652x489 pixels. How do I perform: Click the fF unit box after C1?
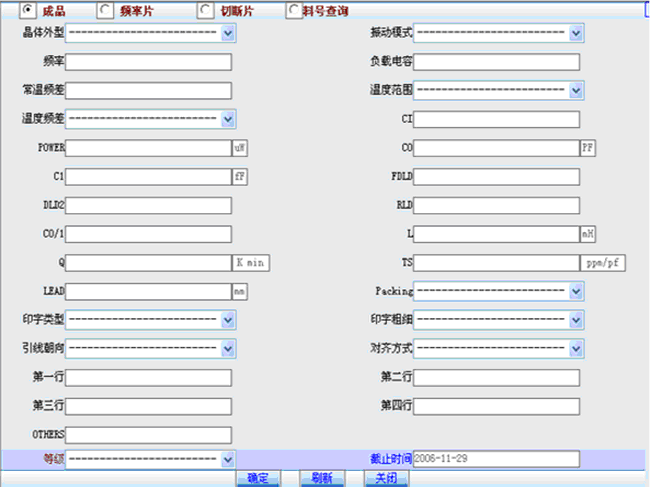(x=240, y=177)
